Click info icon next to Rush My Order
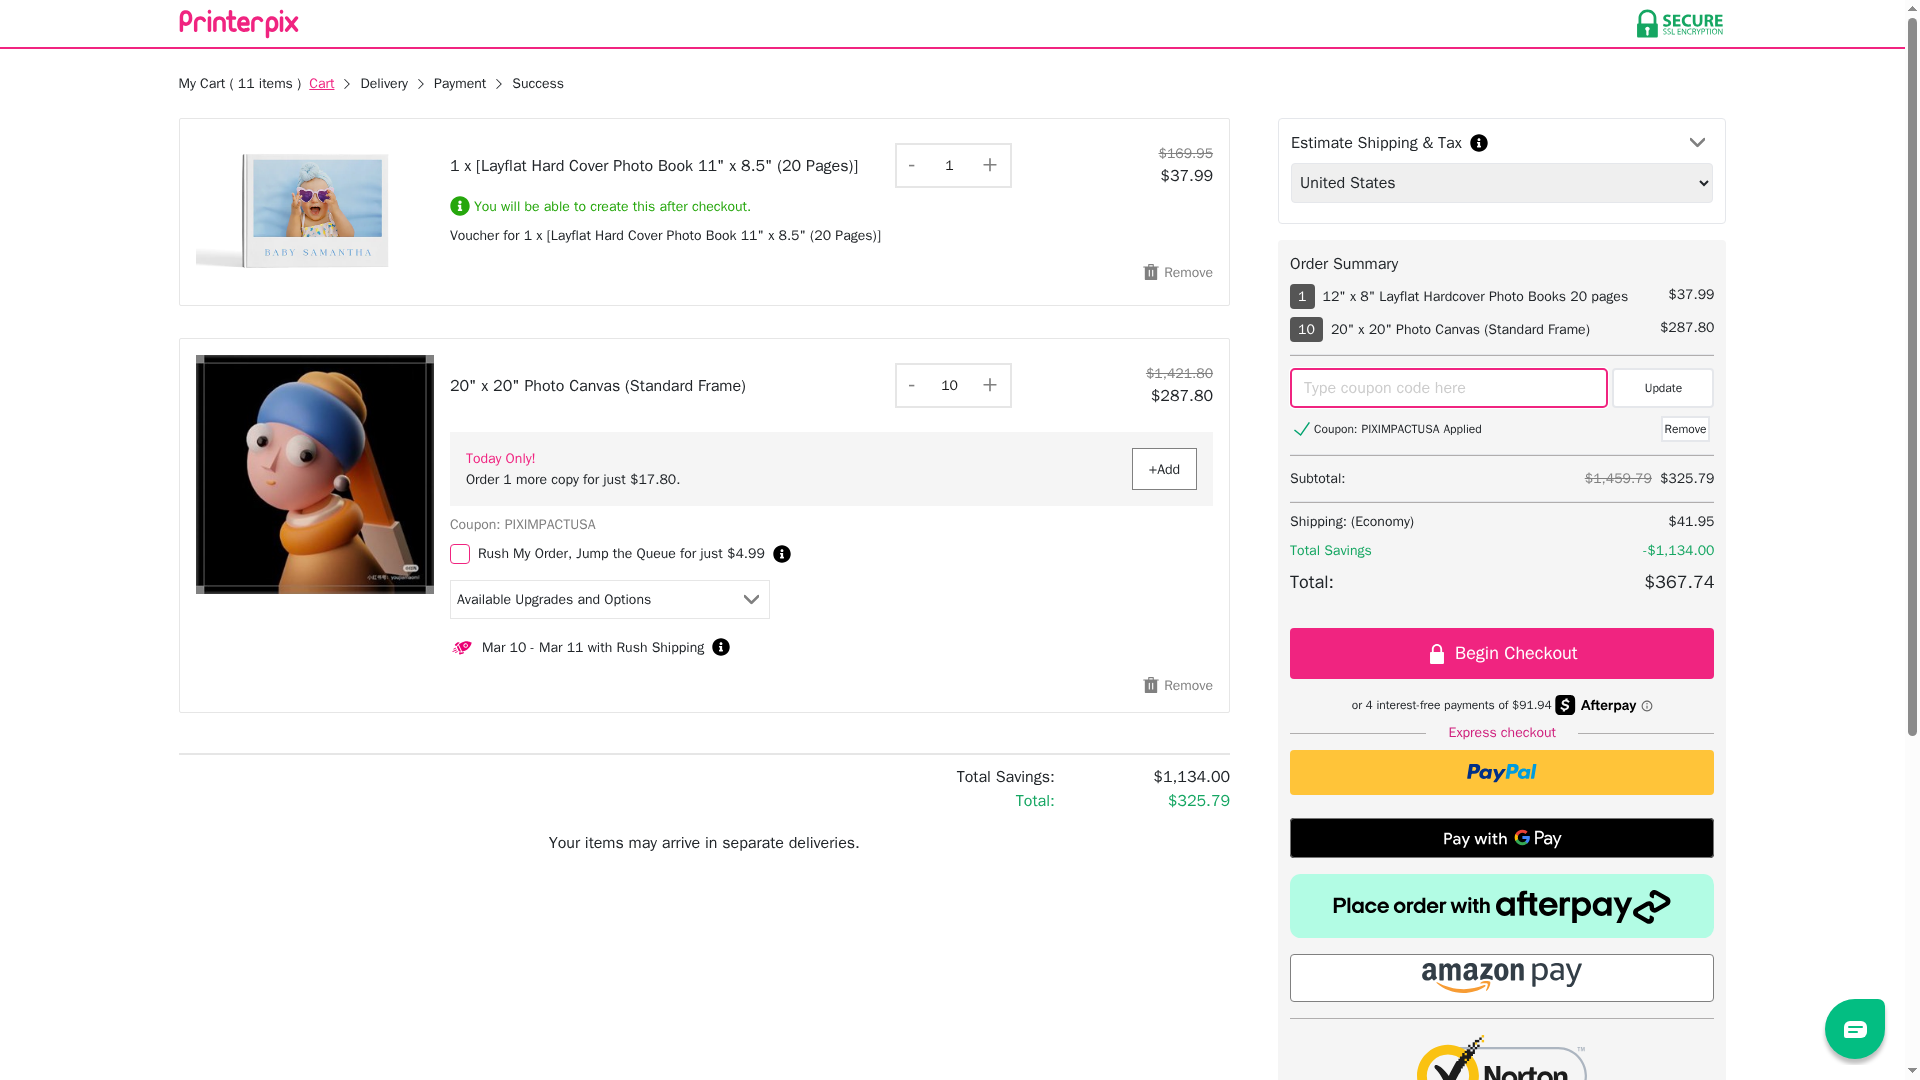The image size is (1920, 1080). (782, 554)
